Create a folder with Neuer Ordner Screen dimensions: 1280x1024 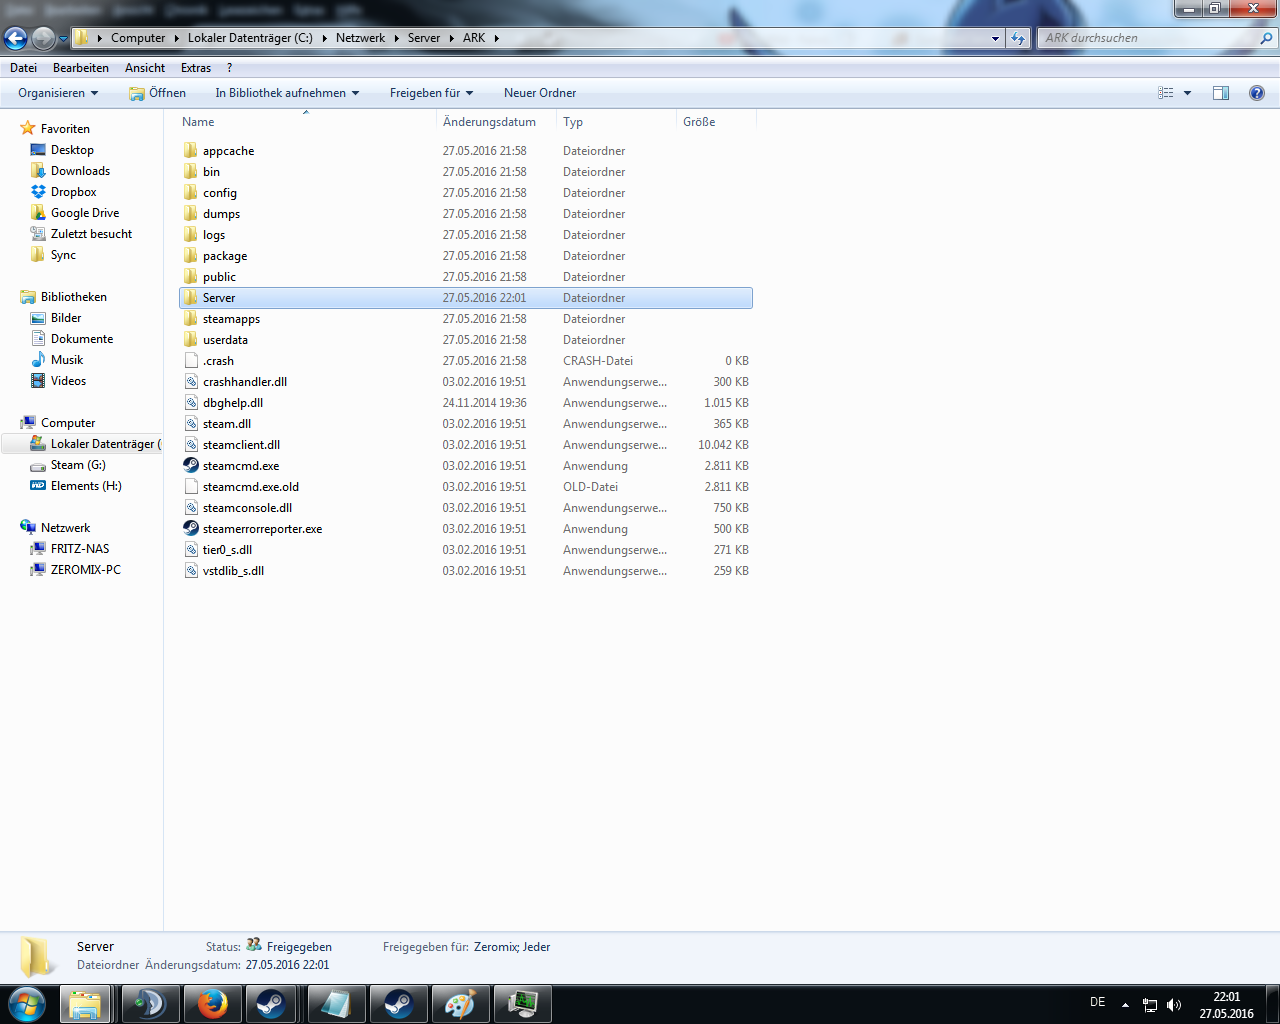540,93
